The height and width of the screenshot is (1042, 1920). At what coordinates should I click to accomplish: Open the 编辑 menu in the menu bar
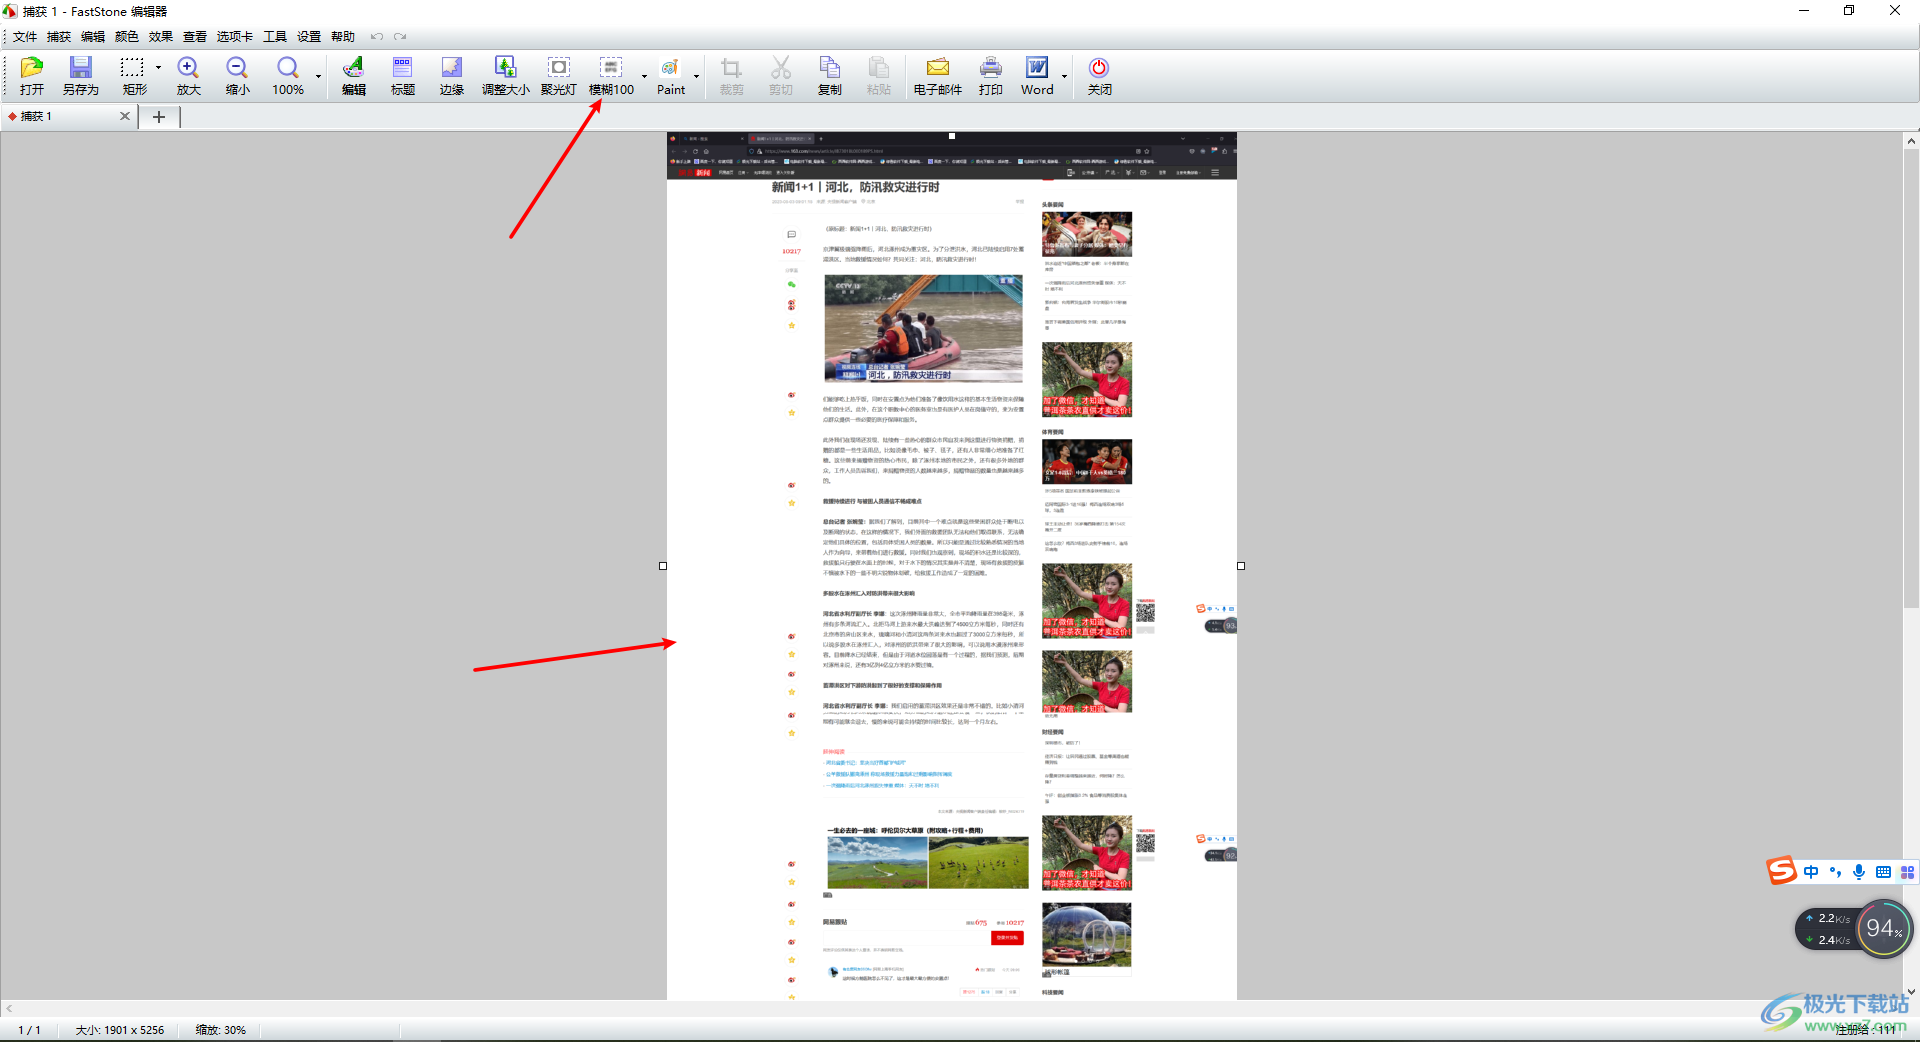click(x=93, y=37)
